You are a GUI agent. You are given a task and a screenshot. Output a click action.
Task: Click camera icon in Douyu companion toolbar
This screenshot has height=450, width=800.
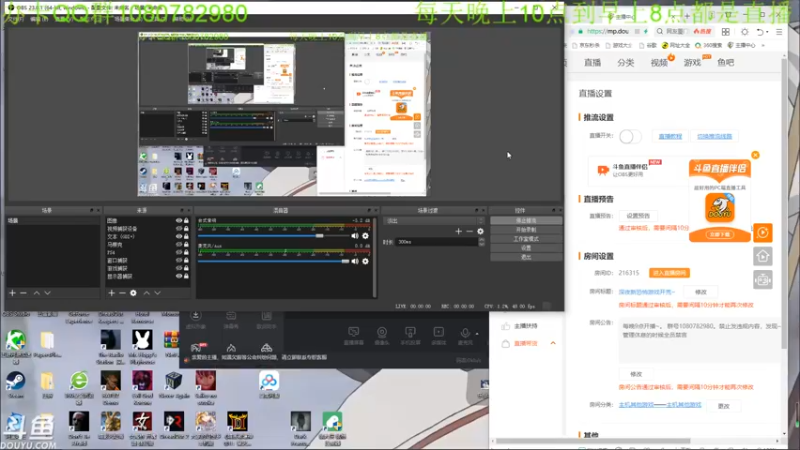tap(382, 333)
